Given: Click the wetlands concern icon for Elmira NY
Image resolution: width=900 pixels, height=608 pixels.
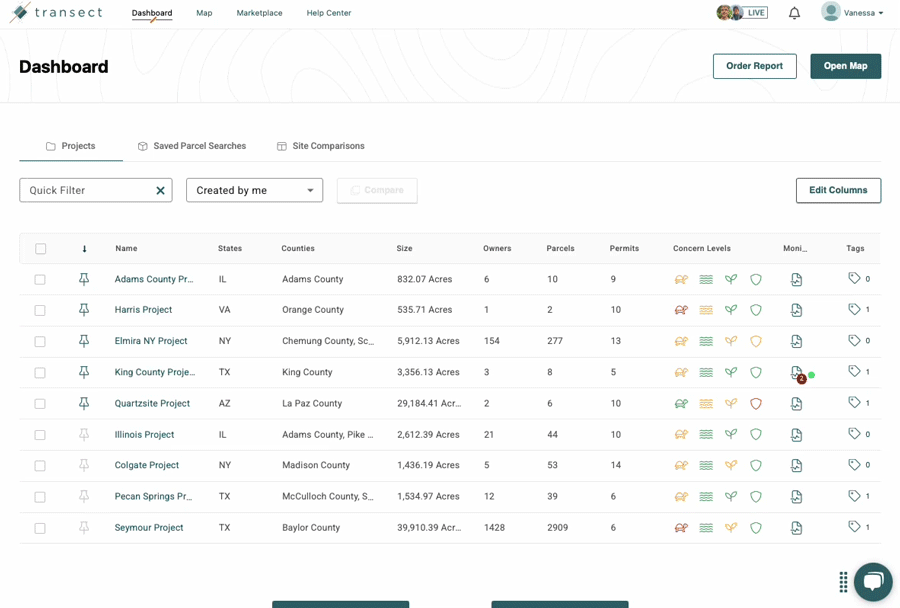Looking at the screenshot, I should pos(706,342).
